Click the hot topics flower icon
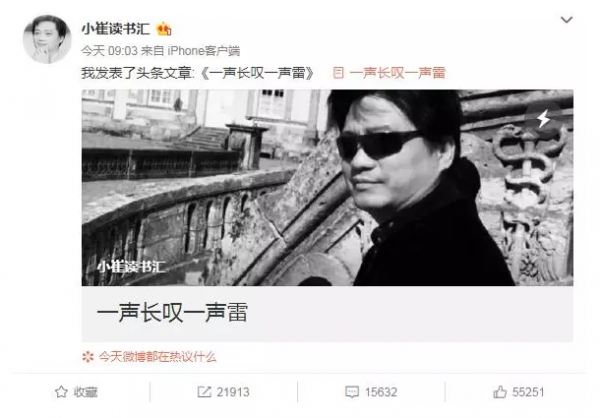The width and height of the screenshot is (600, 418). 88,357
